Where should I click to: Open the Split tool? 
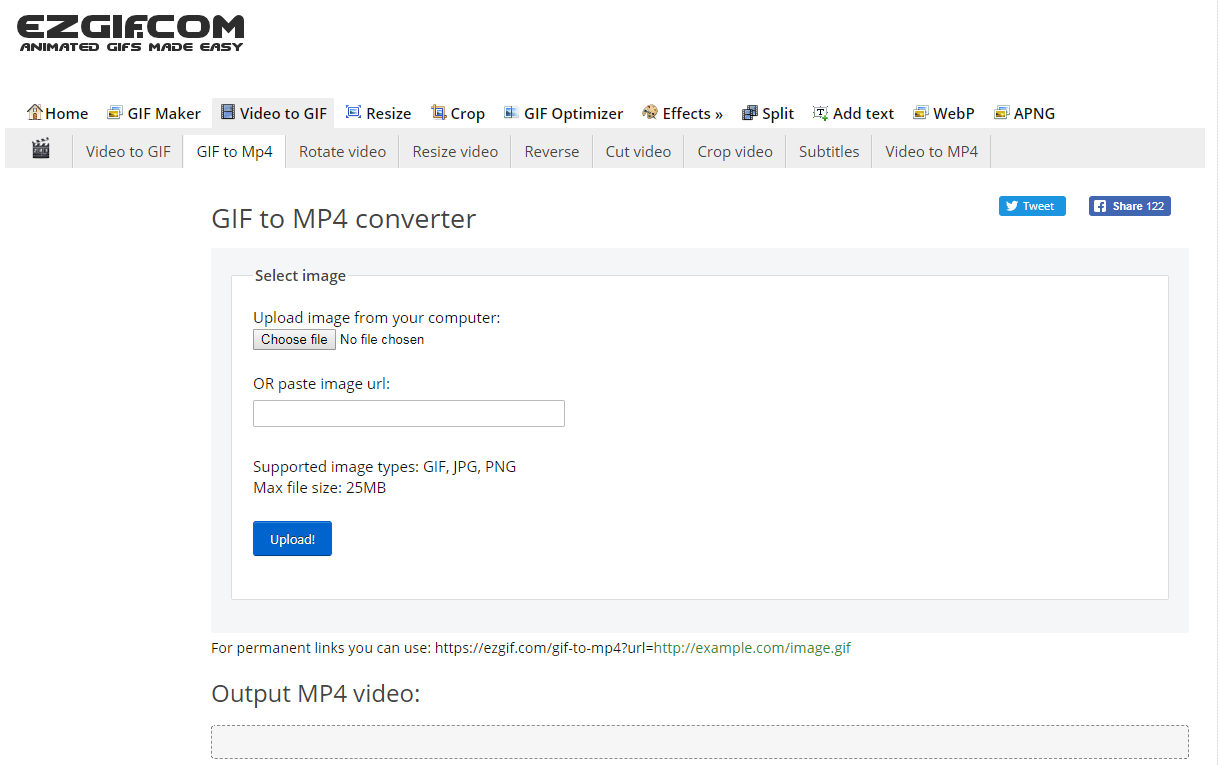coord(768,113)
